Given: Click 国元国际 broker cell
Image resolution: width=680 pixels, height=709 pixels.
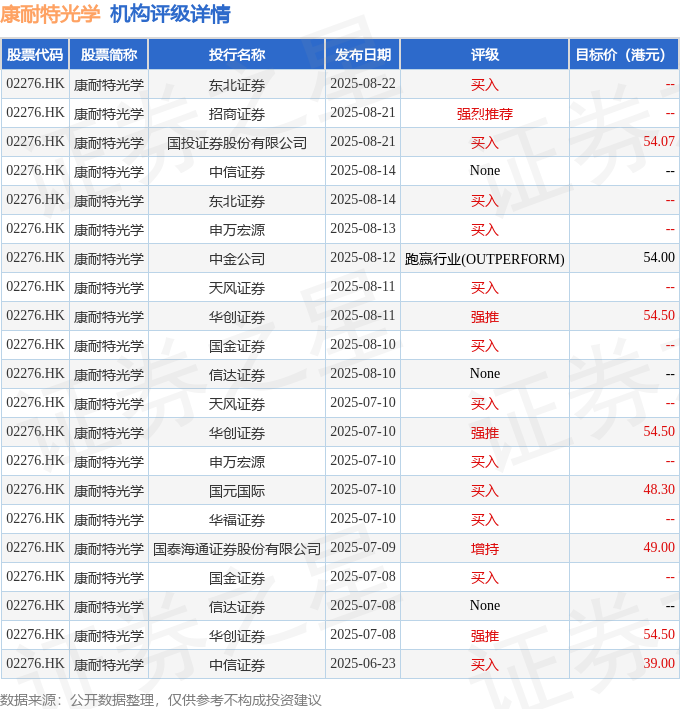Looking at the screenshot, I should [x=236, y=491].
